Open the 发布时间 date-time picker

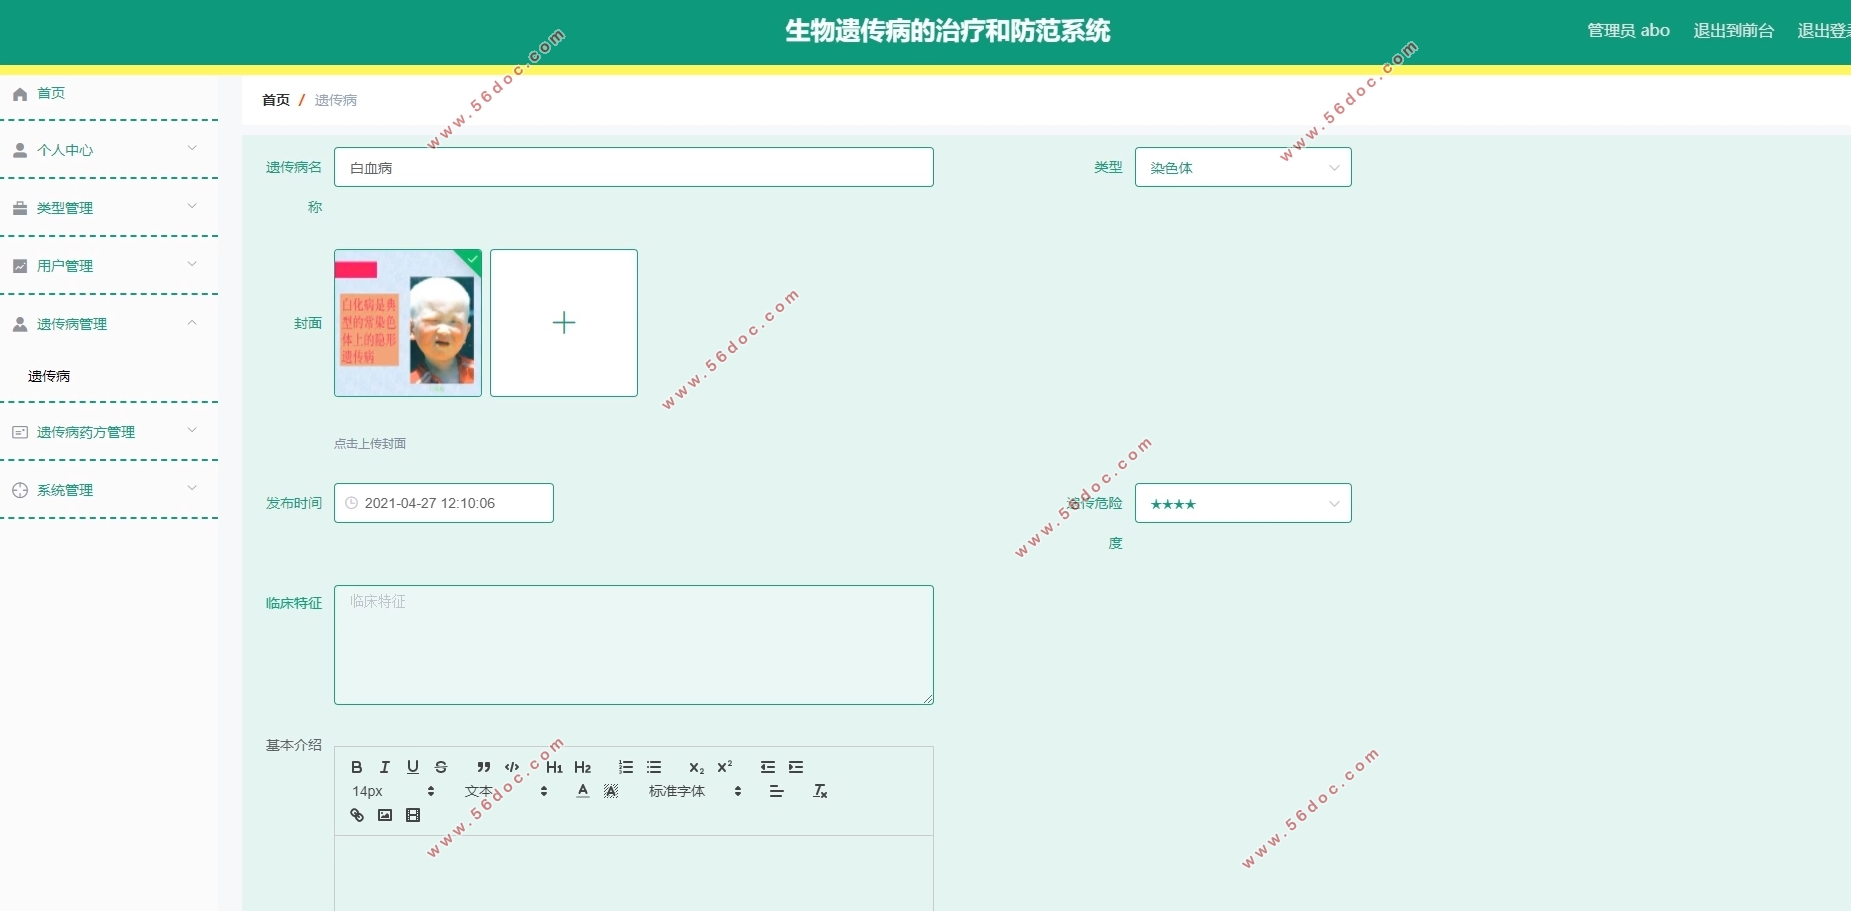[444, 503]
